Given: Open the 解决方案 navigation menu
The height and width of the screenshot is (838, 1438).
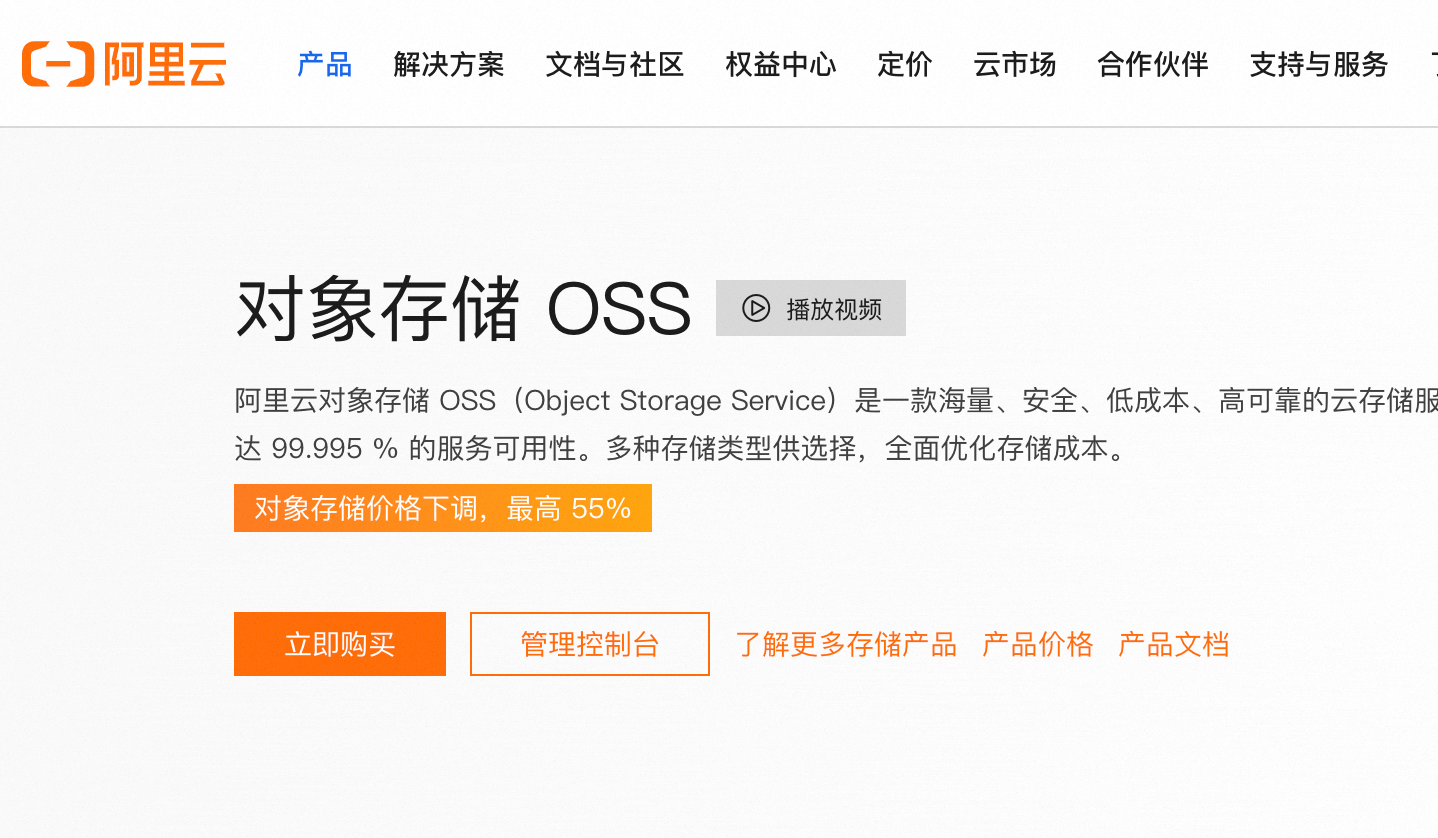Looking at the screenshot, I should pyautogui.click(x=449, y=65).
